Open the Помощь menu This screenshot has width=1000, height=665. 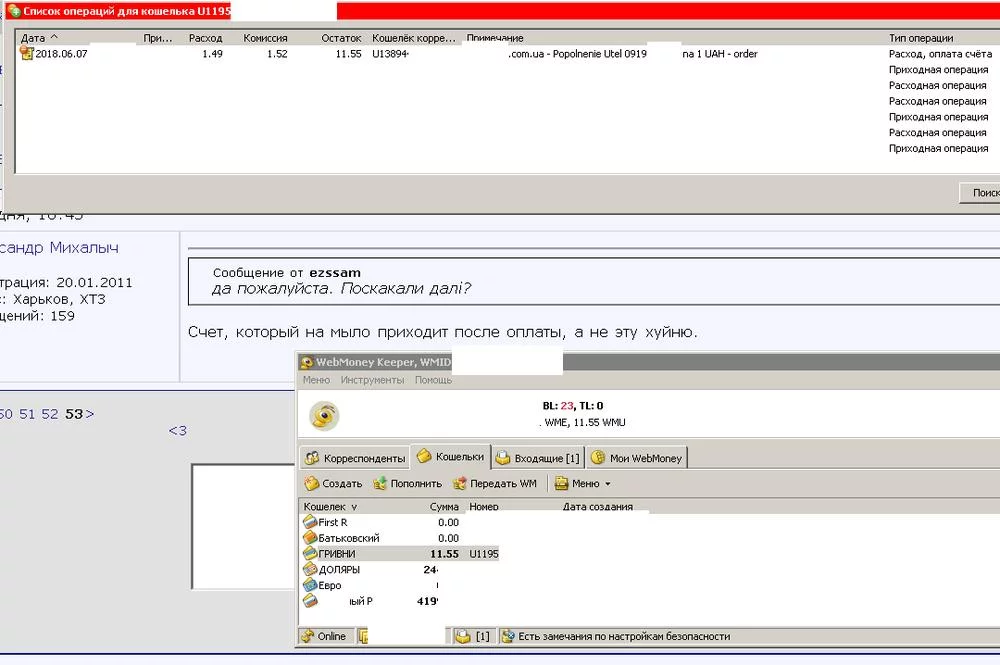click(433, 380)
